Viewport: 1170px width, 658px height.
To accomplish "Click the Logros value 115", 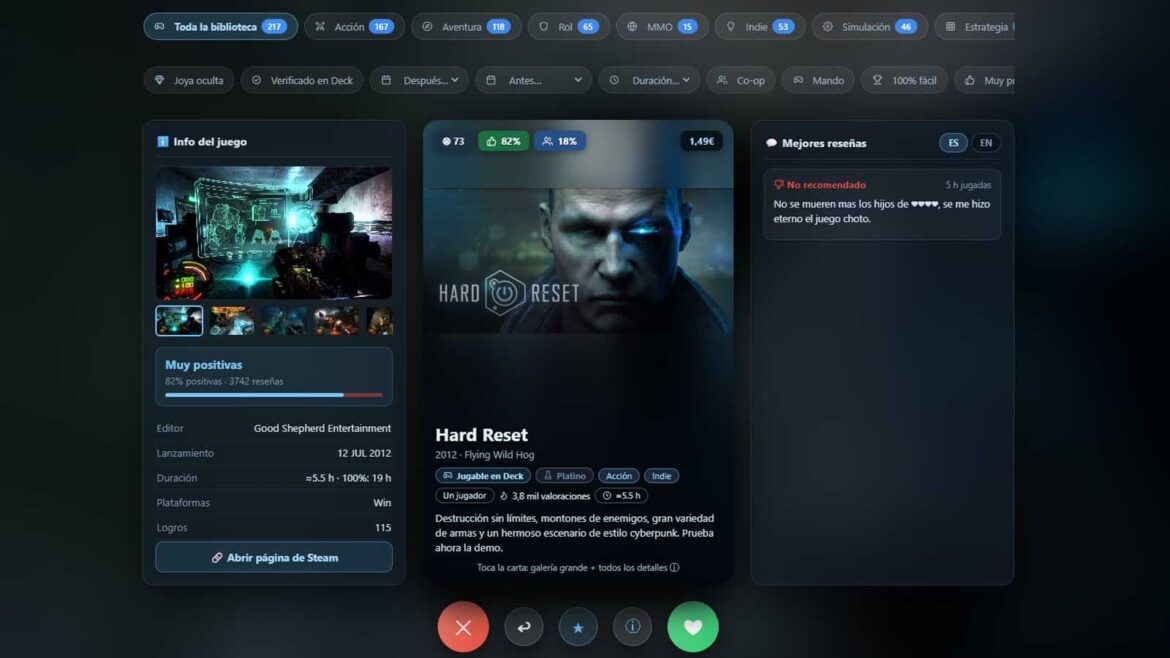I will click(383, 527).
